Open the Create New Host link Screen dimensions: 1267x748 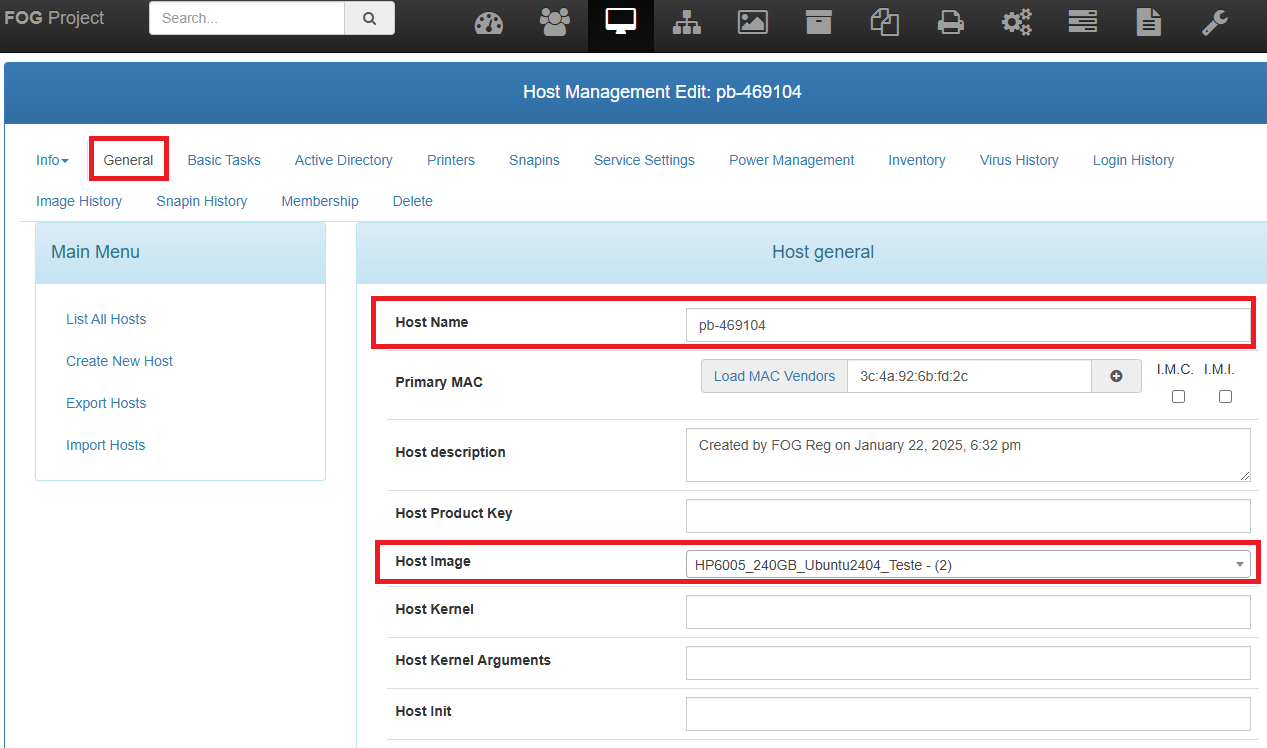(x=119, y=361)
